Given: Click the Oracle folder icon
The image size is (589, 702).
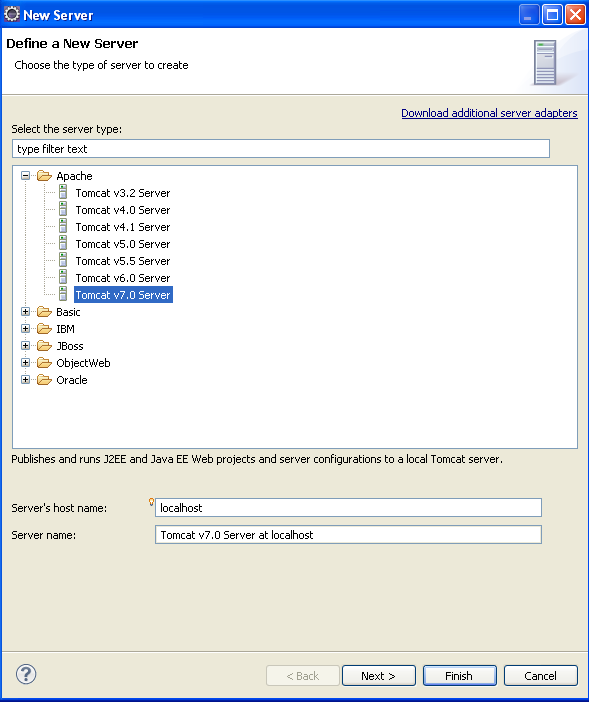Looking at the screenshot, I should pyautogui.click(x=44, y=380).
